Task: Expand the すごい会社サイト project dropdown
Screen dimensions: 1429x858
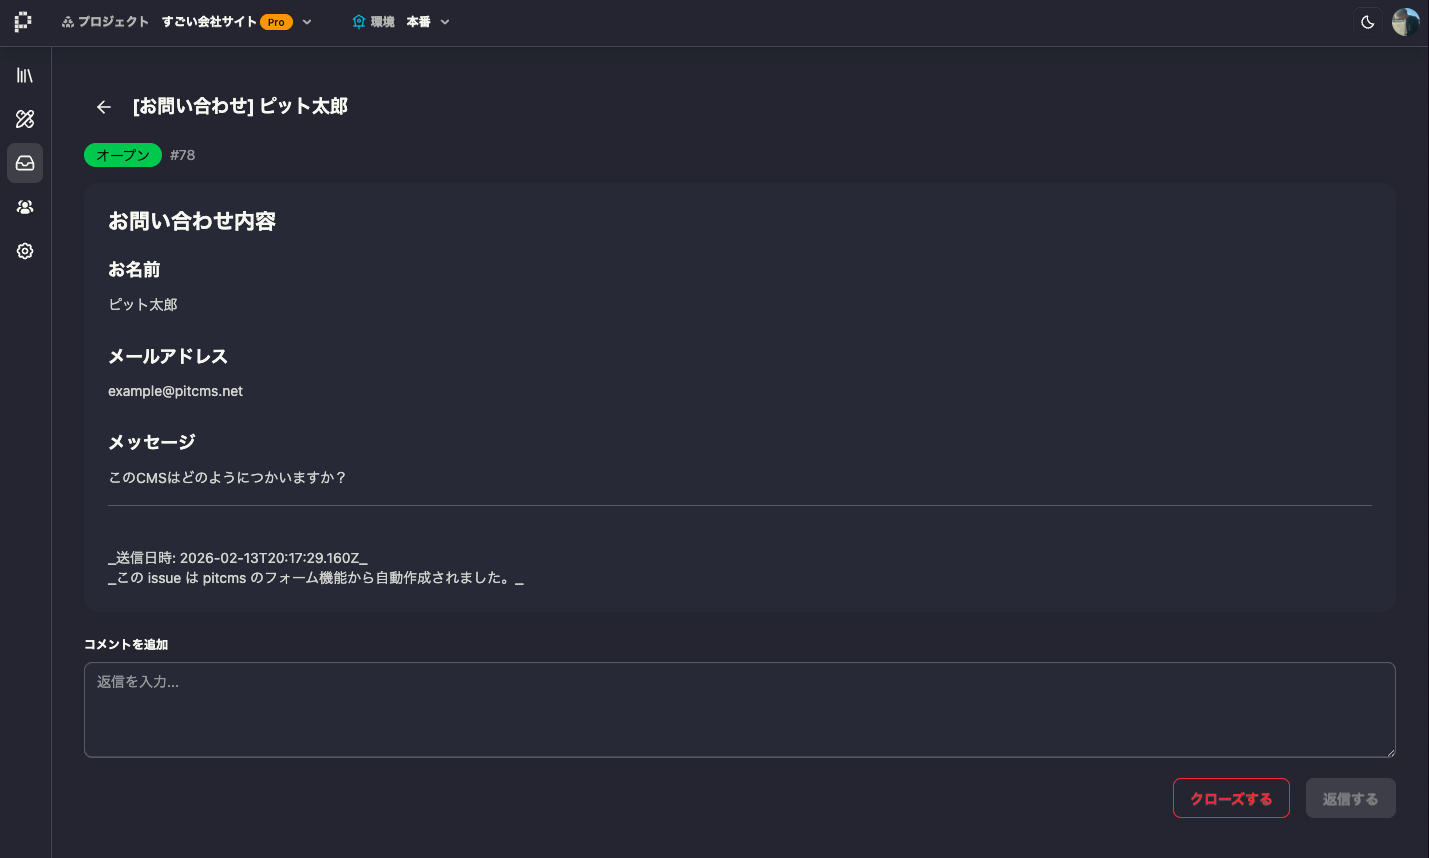Action: click(307, 22)
